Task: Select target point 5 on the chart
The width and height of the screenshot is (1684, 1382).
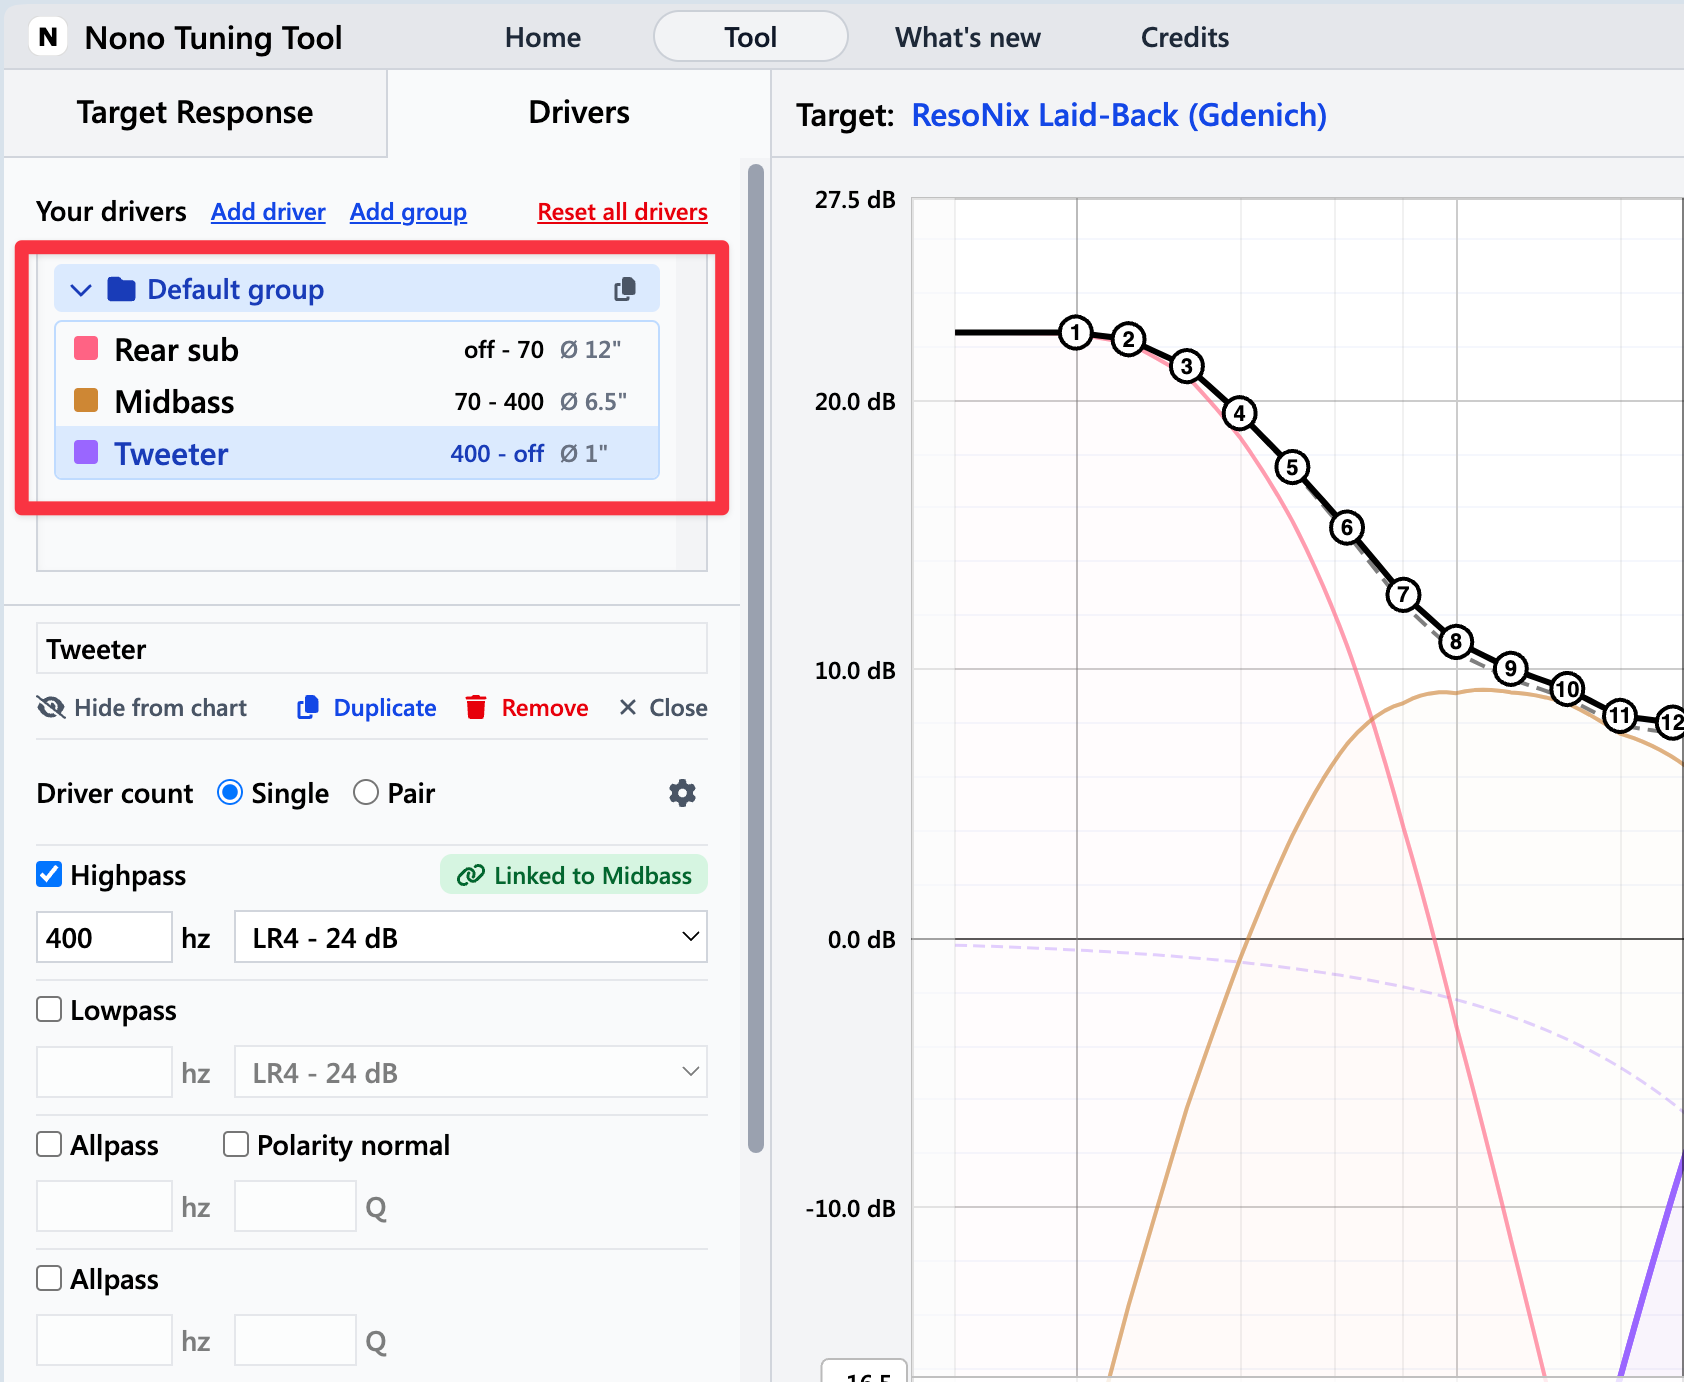Action: 1292,467
